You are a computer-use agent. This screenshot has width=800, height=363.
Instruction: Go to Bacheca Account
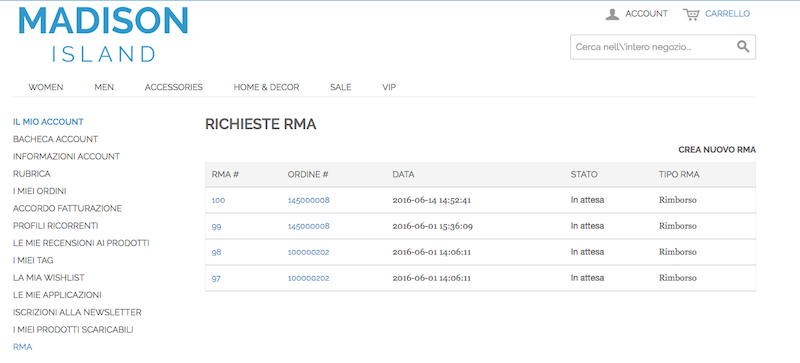[x=56, y=139]
